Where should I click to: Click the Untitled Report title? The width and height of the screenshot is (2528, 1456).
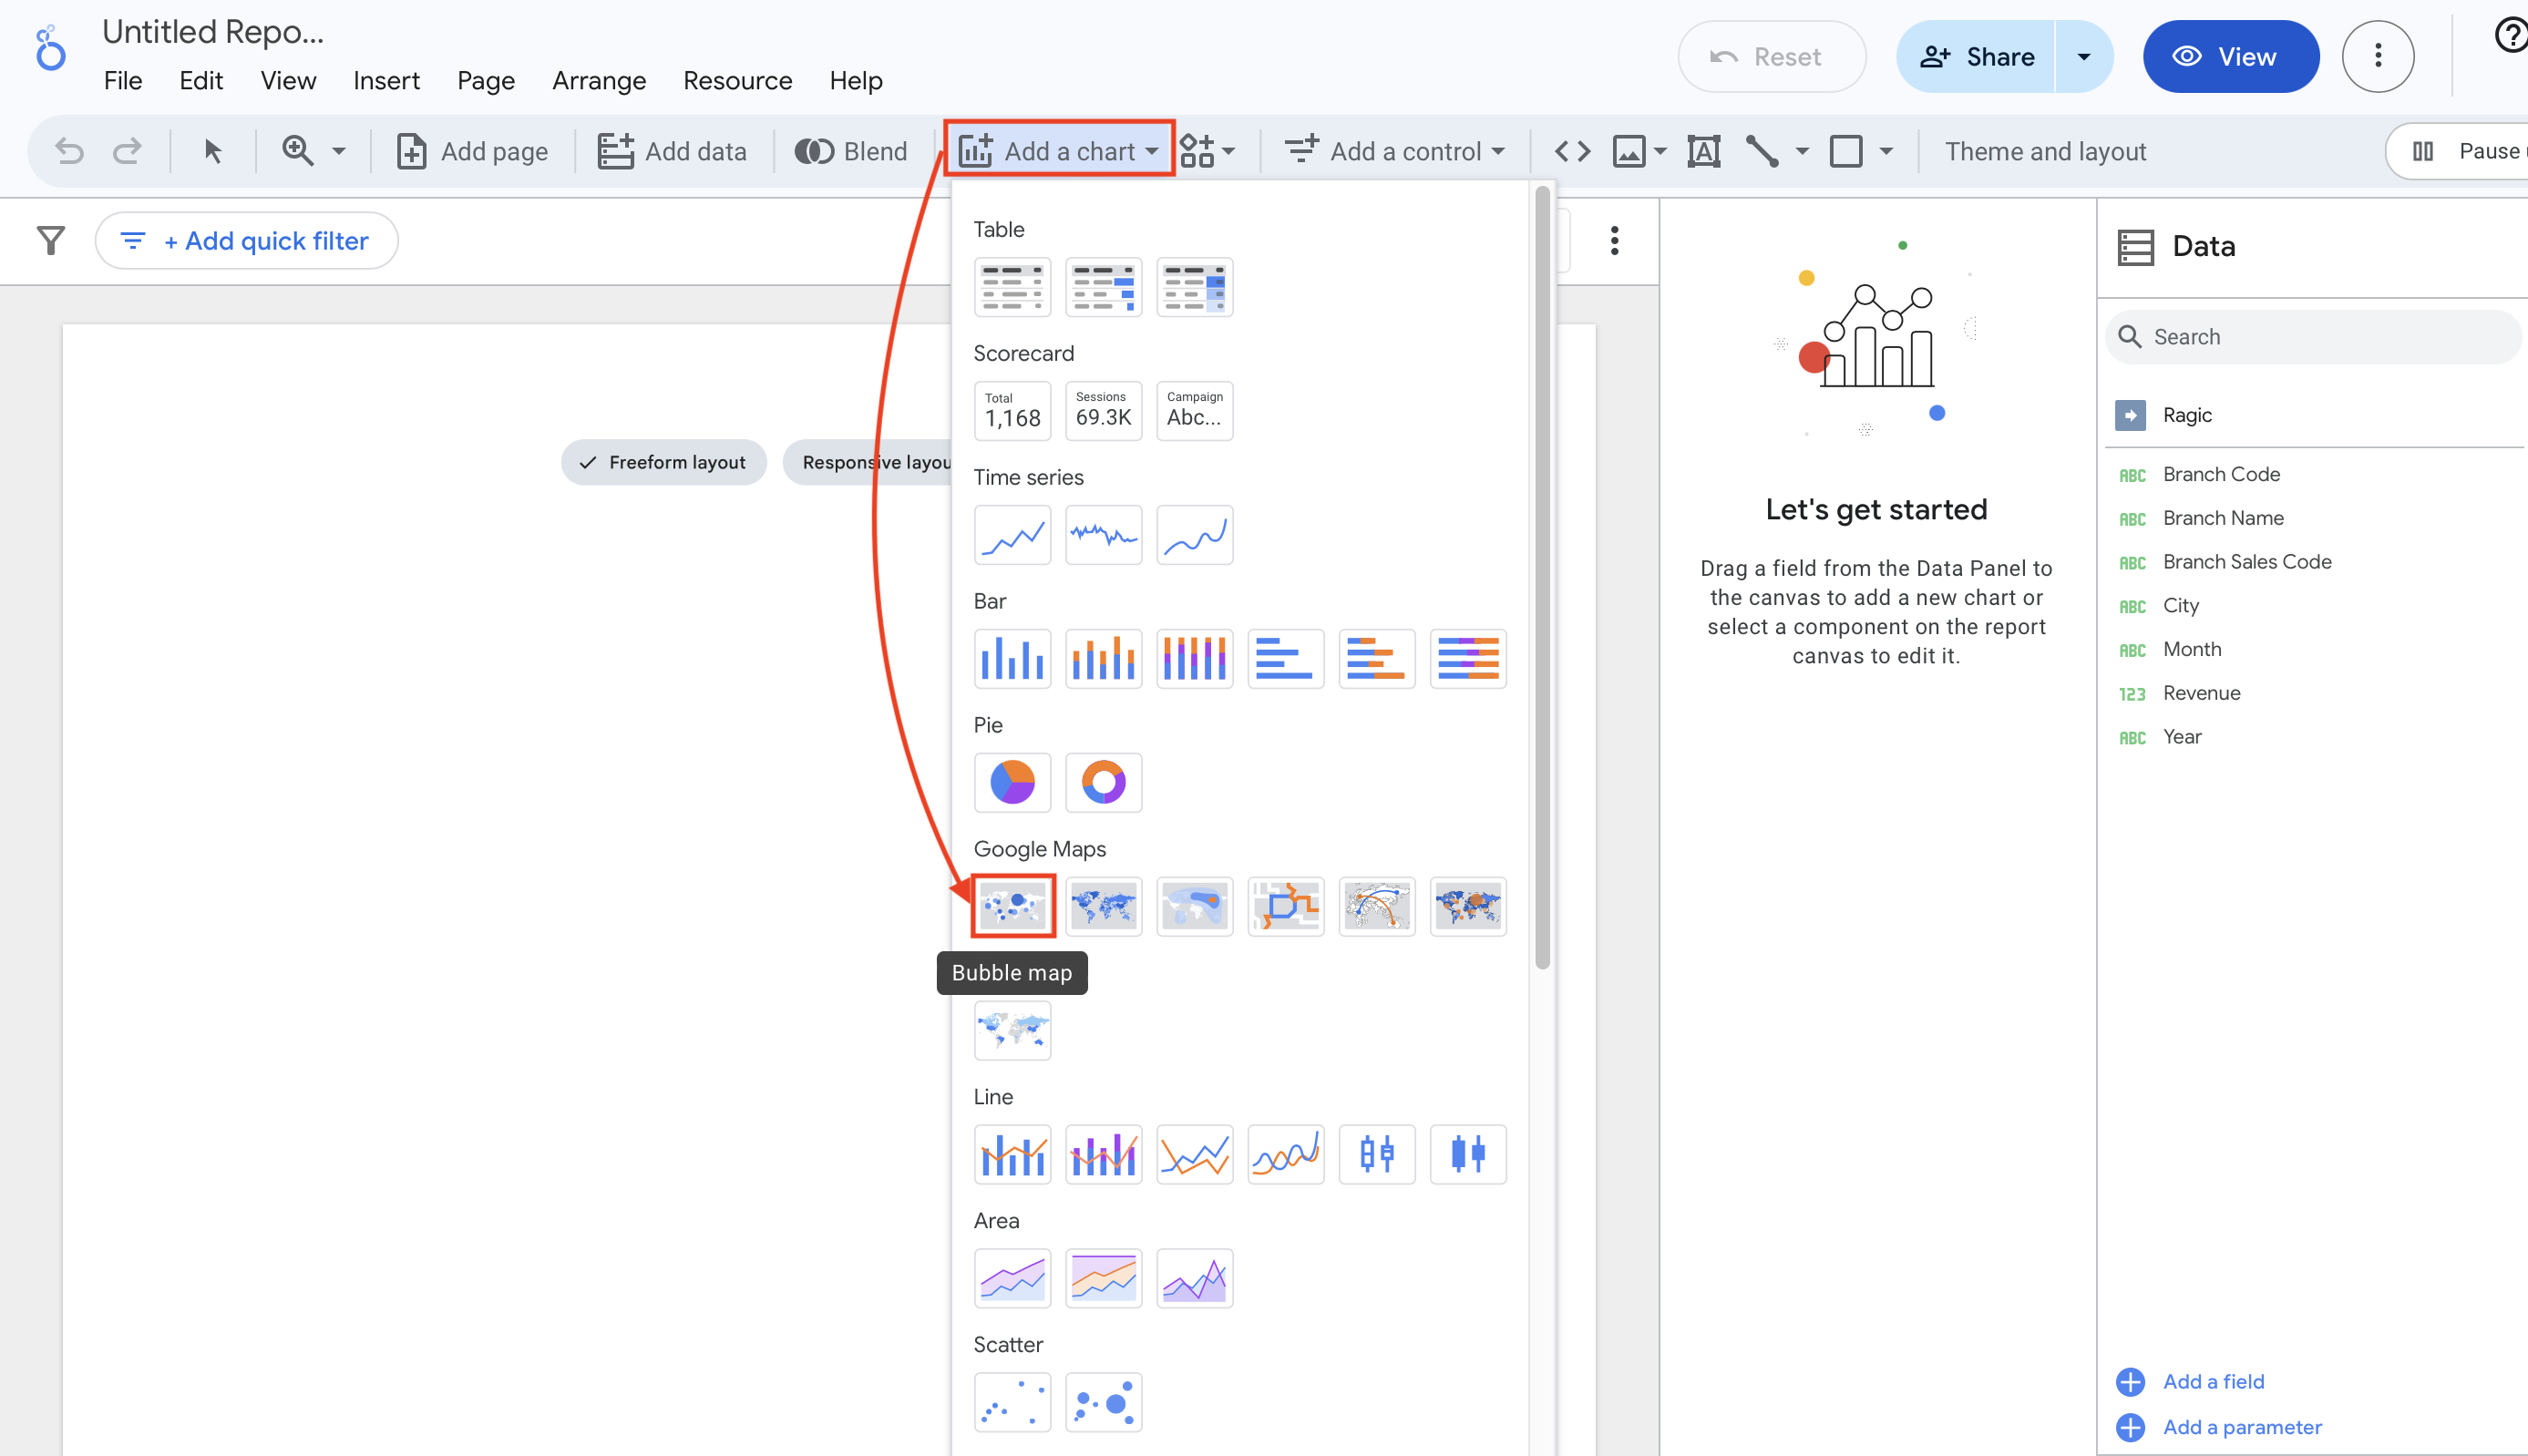pos(213,32)
